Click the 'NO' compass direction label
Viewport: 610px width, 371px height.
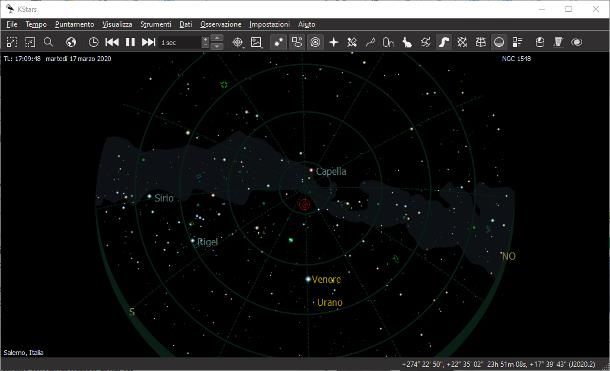tap(508, 256)
